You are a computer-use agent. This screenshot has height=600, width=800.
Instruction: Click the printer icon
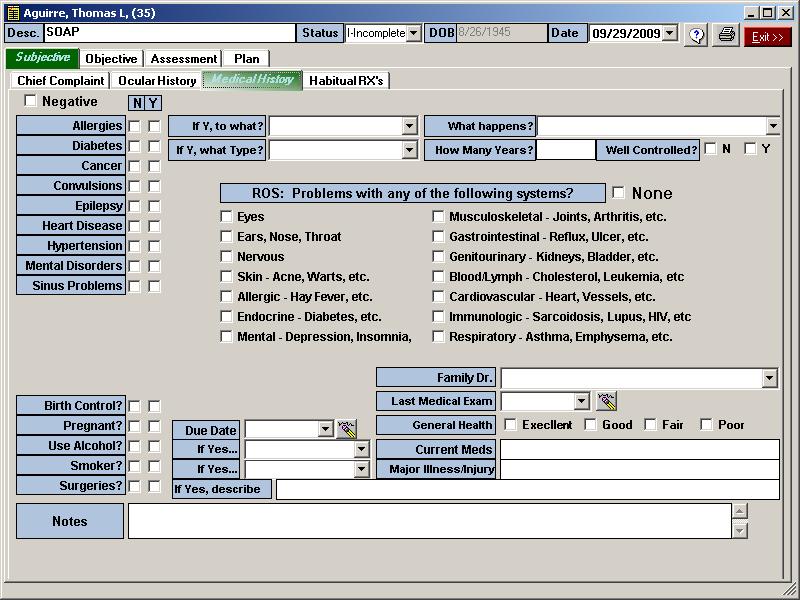pos(727,35)
